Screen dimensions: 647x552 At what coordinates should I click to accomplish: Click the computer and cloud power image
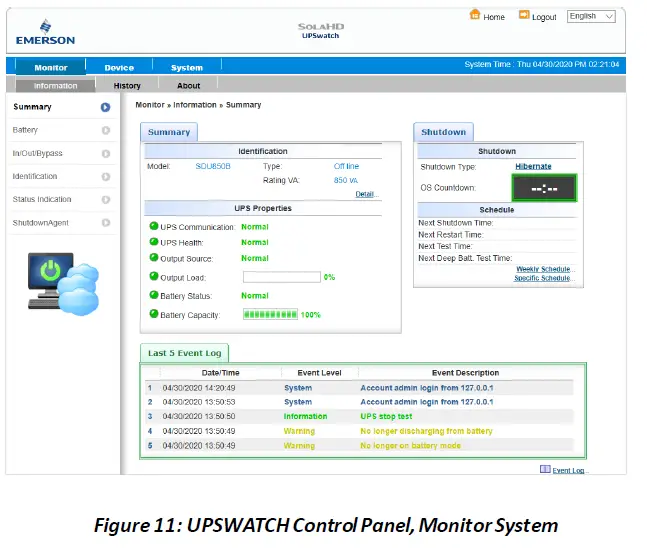[63, 283]
